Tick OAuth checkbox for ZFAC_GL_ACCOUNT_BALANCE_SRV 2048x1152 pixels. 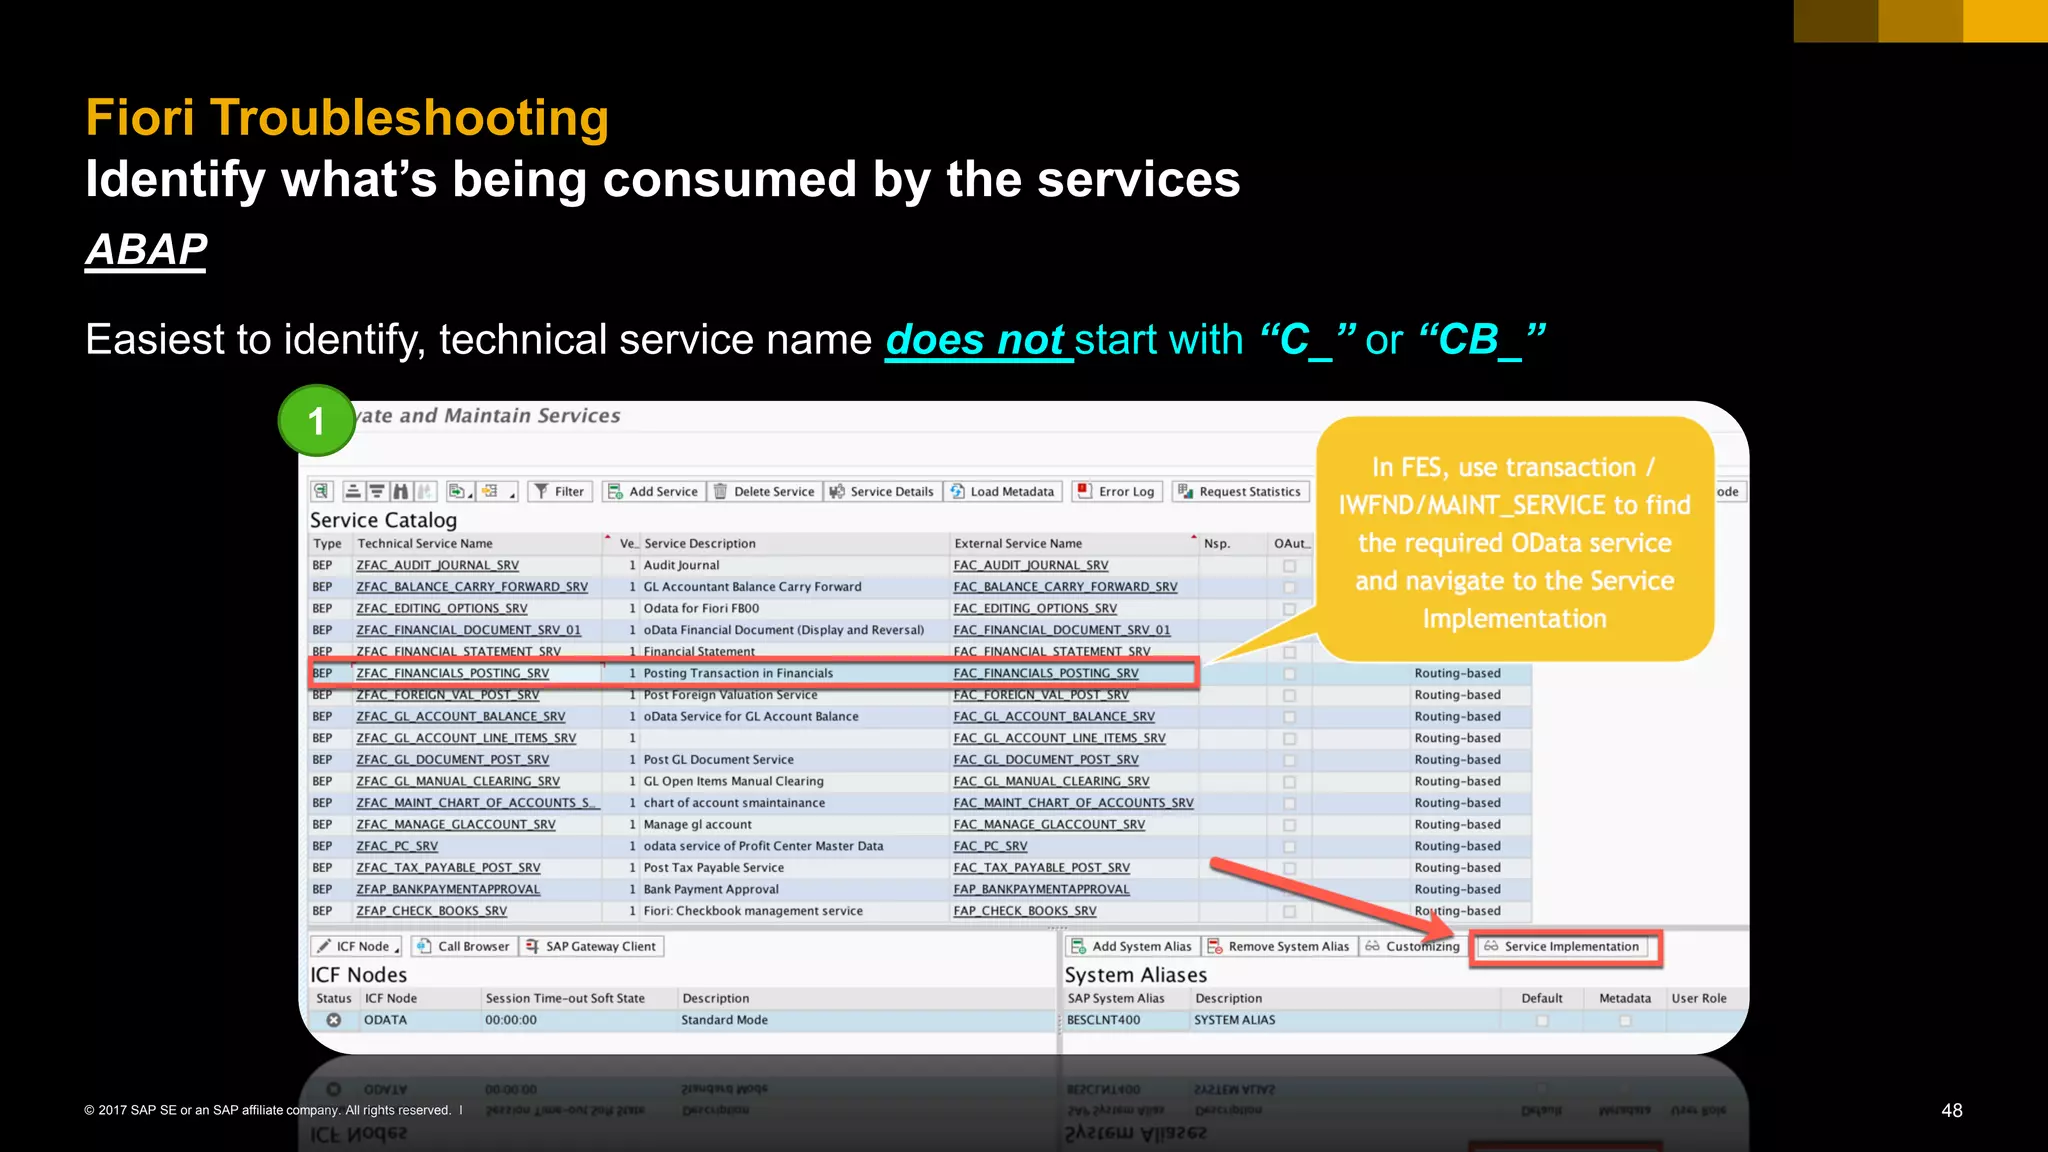1289,717
